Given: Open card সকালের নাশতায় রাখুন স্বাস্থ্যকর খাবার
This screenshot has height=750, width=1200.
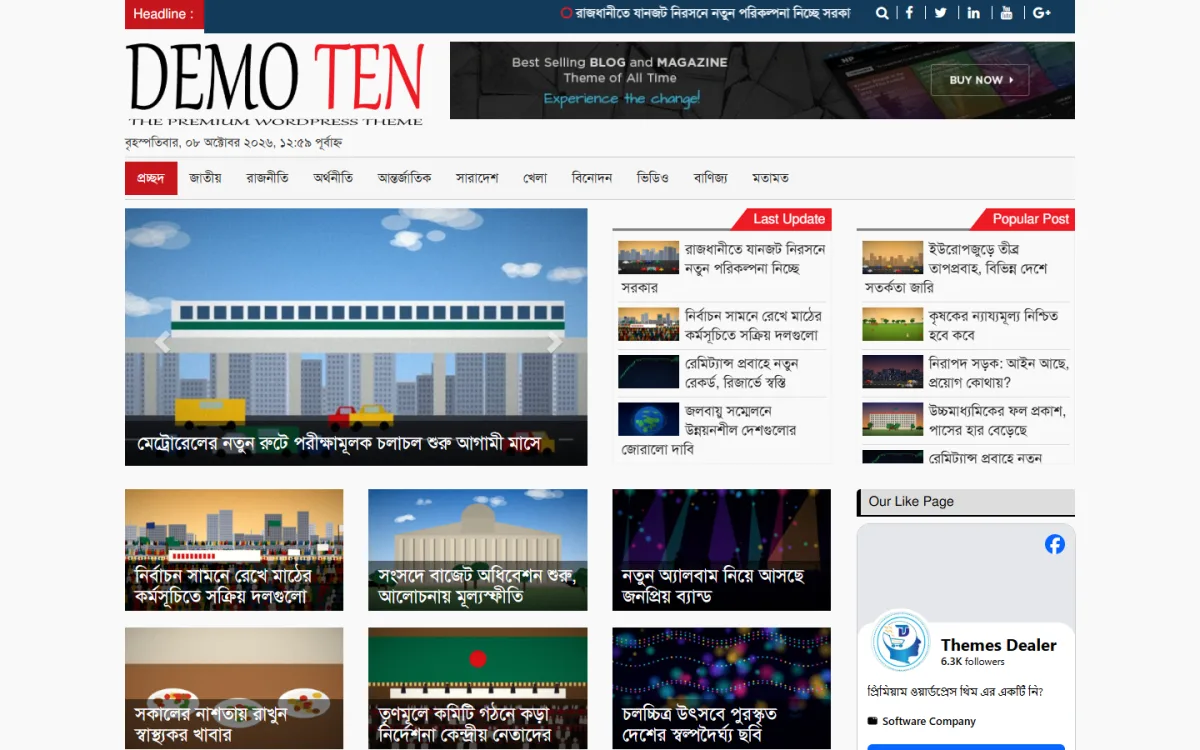Looking at the screenshot, I should click(x=234, y=688).
